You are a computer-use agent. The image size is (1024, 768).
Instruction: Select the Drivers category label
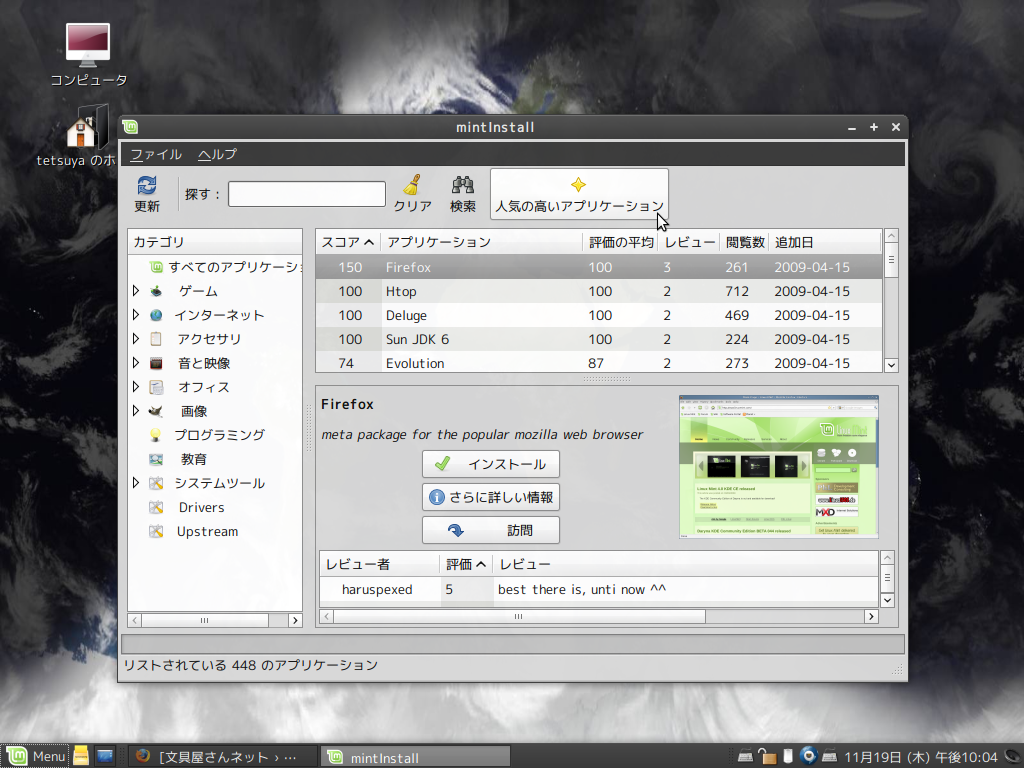(201, 507)
